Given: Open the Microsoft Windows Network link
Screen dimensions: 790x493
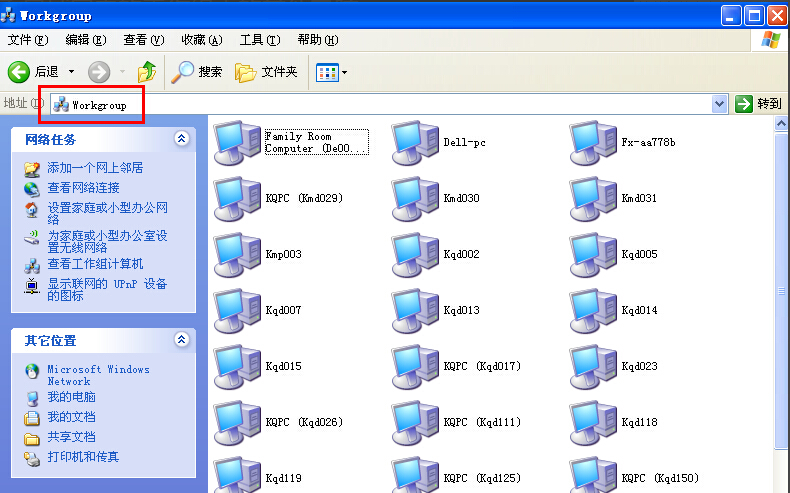Looking at the screenshot, I should pos(98,375).
